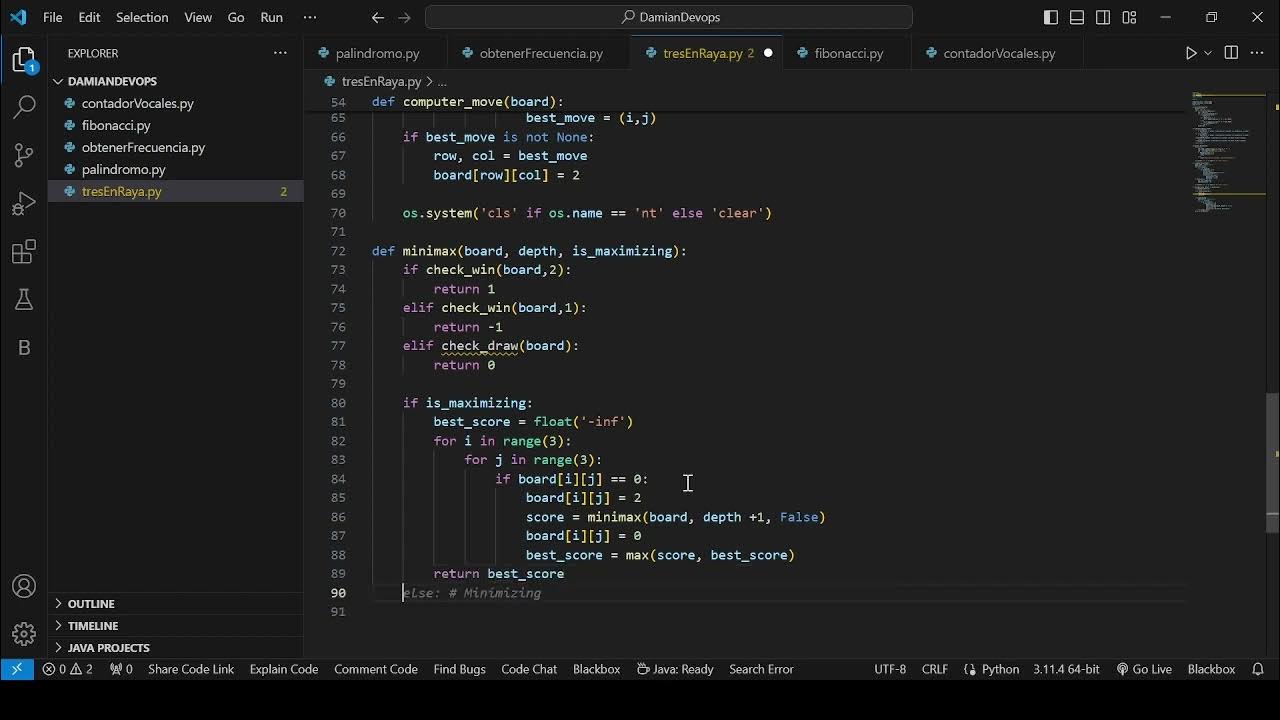Image resolution: width=1280 pixels, height=720 pixels.
Task: Open the Selection menu
Action: point(142,17)
